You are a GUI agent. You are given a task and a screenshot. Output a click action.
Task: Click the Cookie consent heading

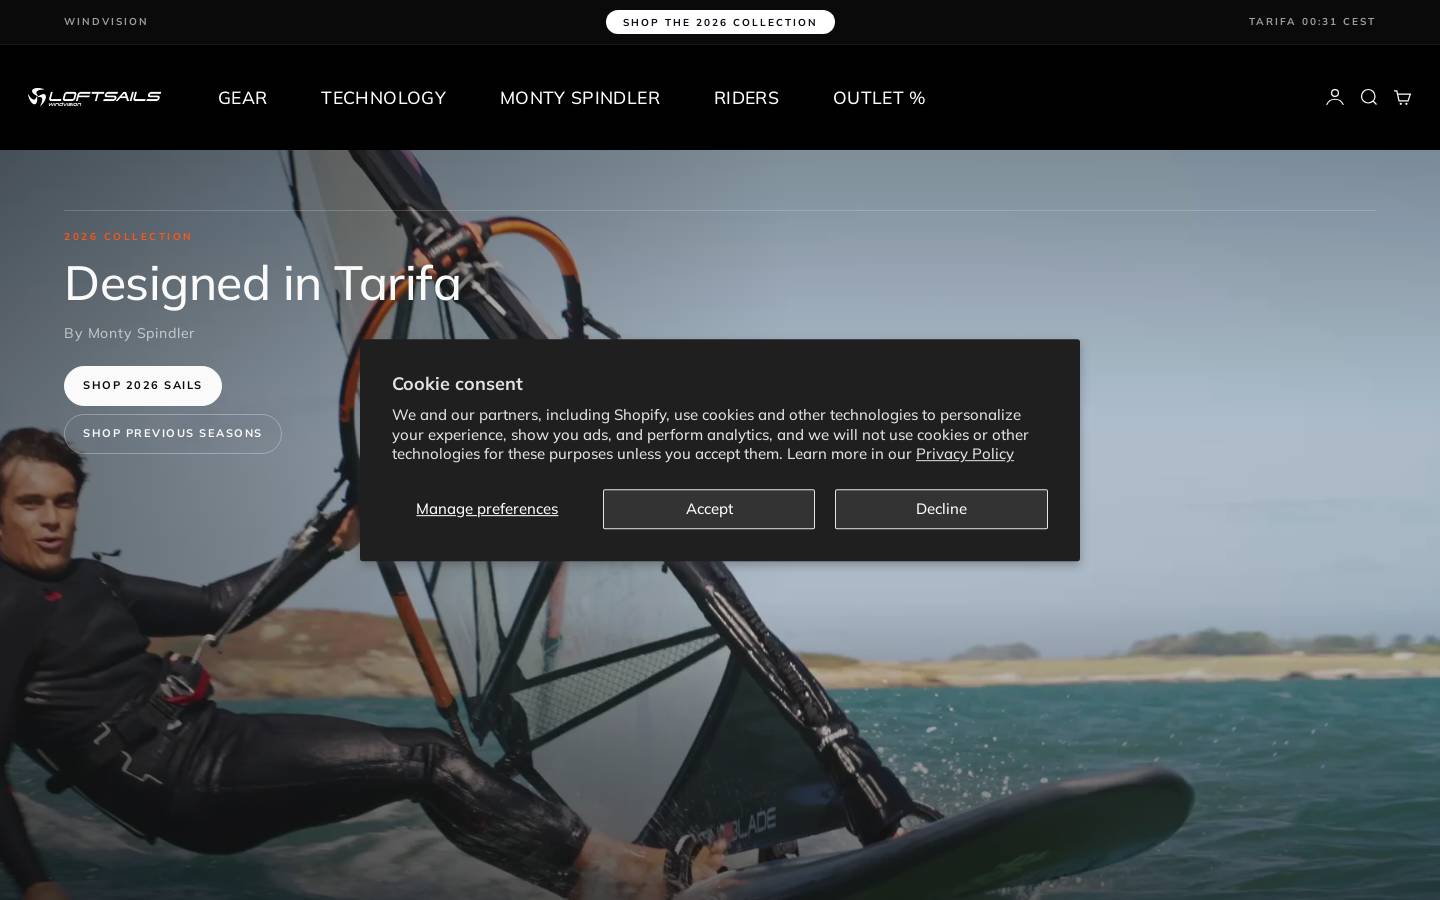click(x=457, y=384)
